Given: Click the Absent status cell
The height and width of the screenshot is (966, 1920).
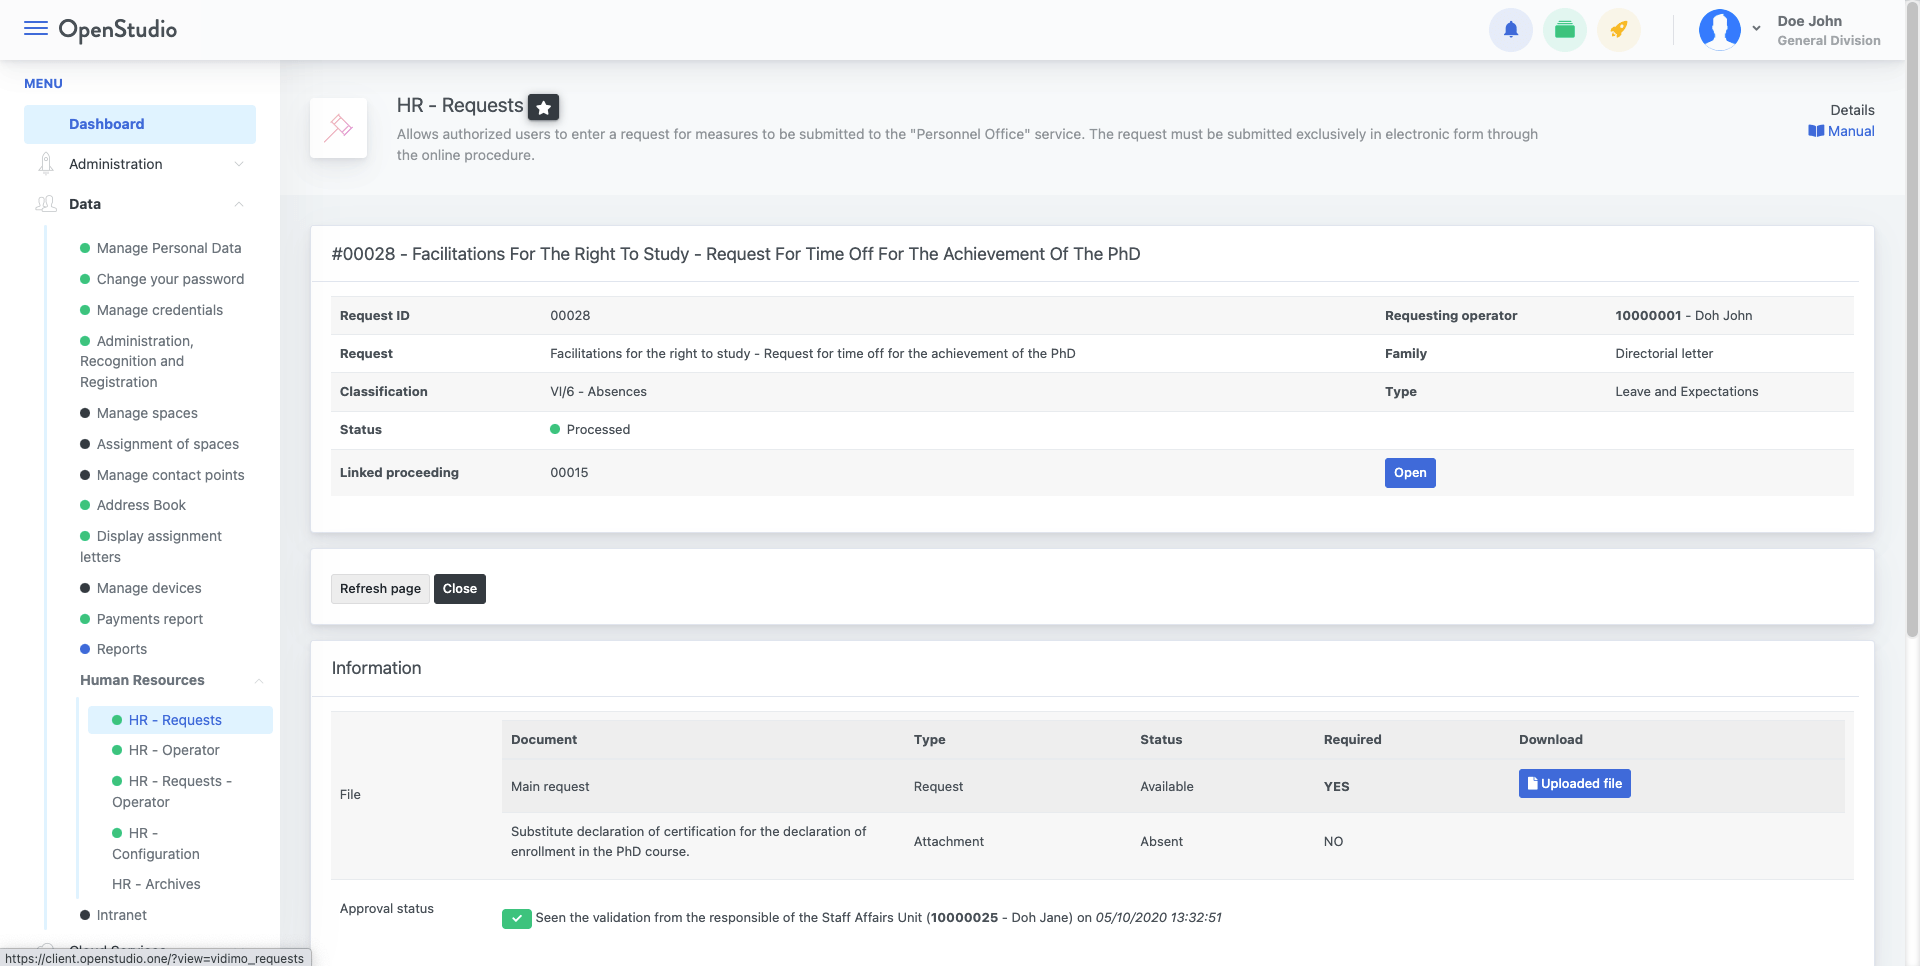Looking at the screenshot, I should click(x=1161, y=842).
